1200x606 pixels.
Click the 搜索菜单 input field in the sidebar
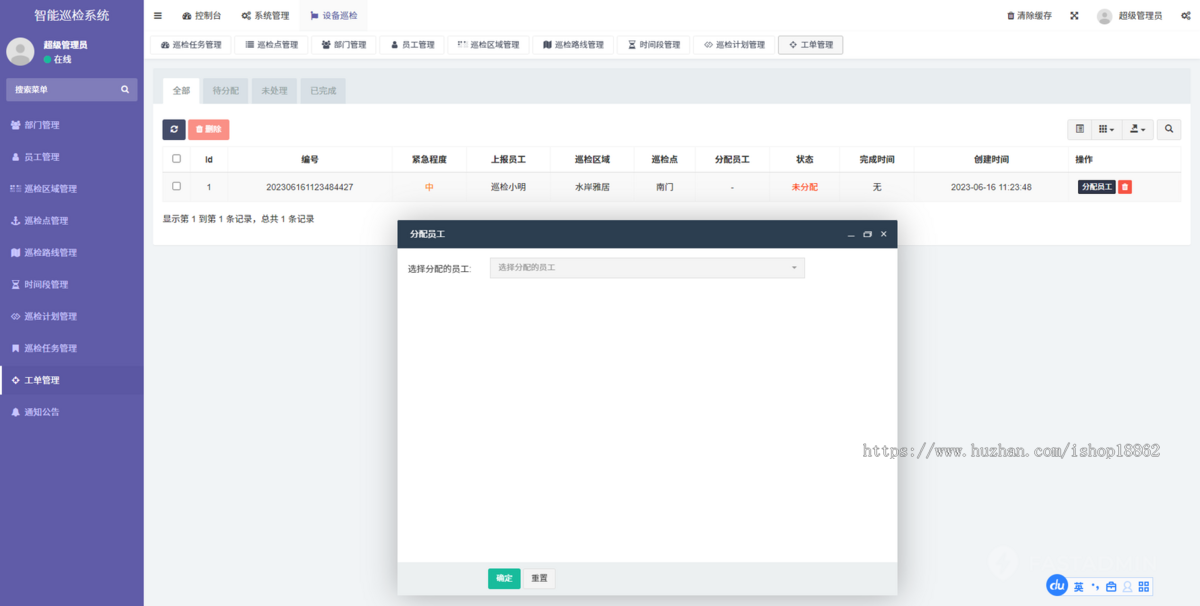click(x=60, y=89)
